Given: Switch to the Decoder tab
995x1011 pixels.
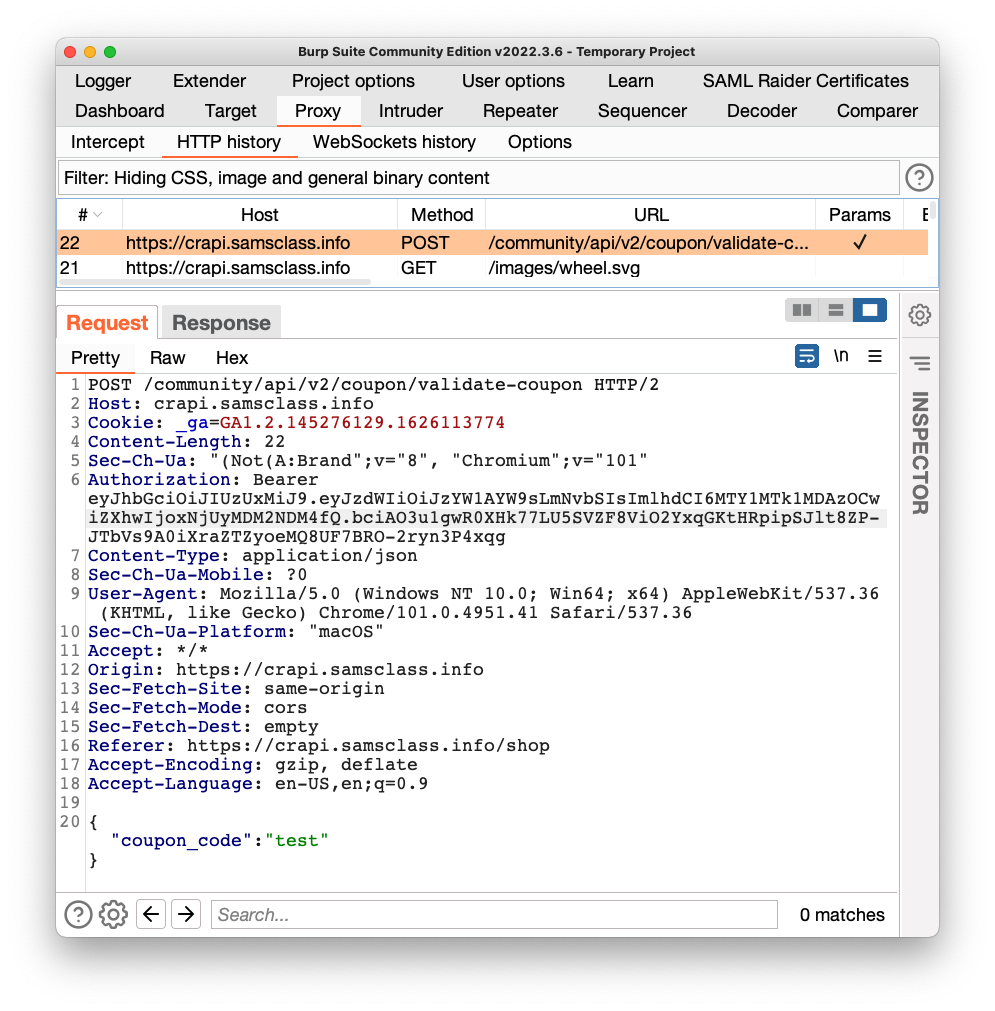Looking at the screenshot, I should coord(762,111).
